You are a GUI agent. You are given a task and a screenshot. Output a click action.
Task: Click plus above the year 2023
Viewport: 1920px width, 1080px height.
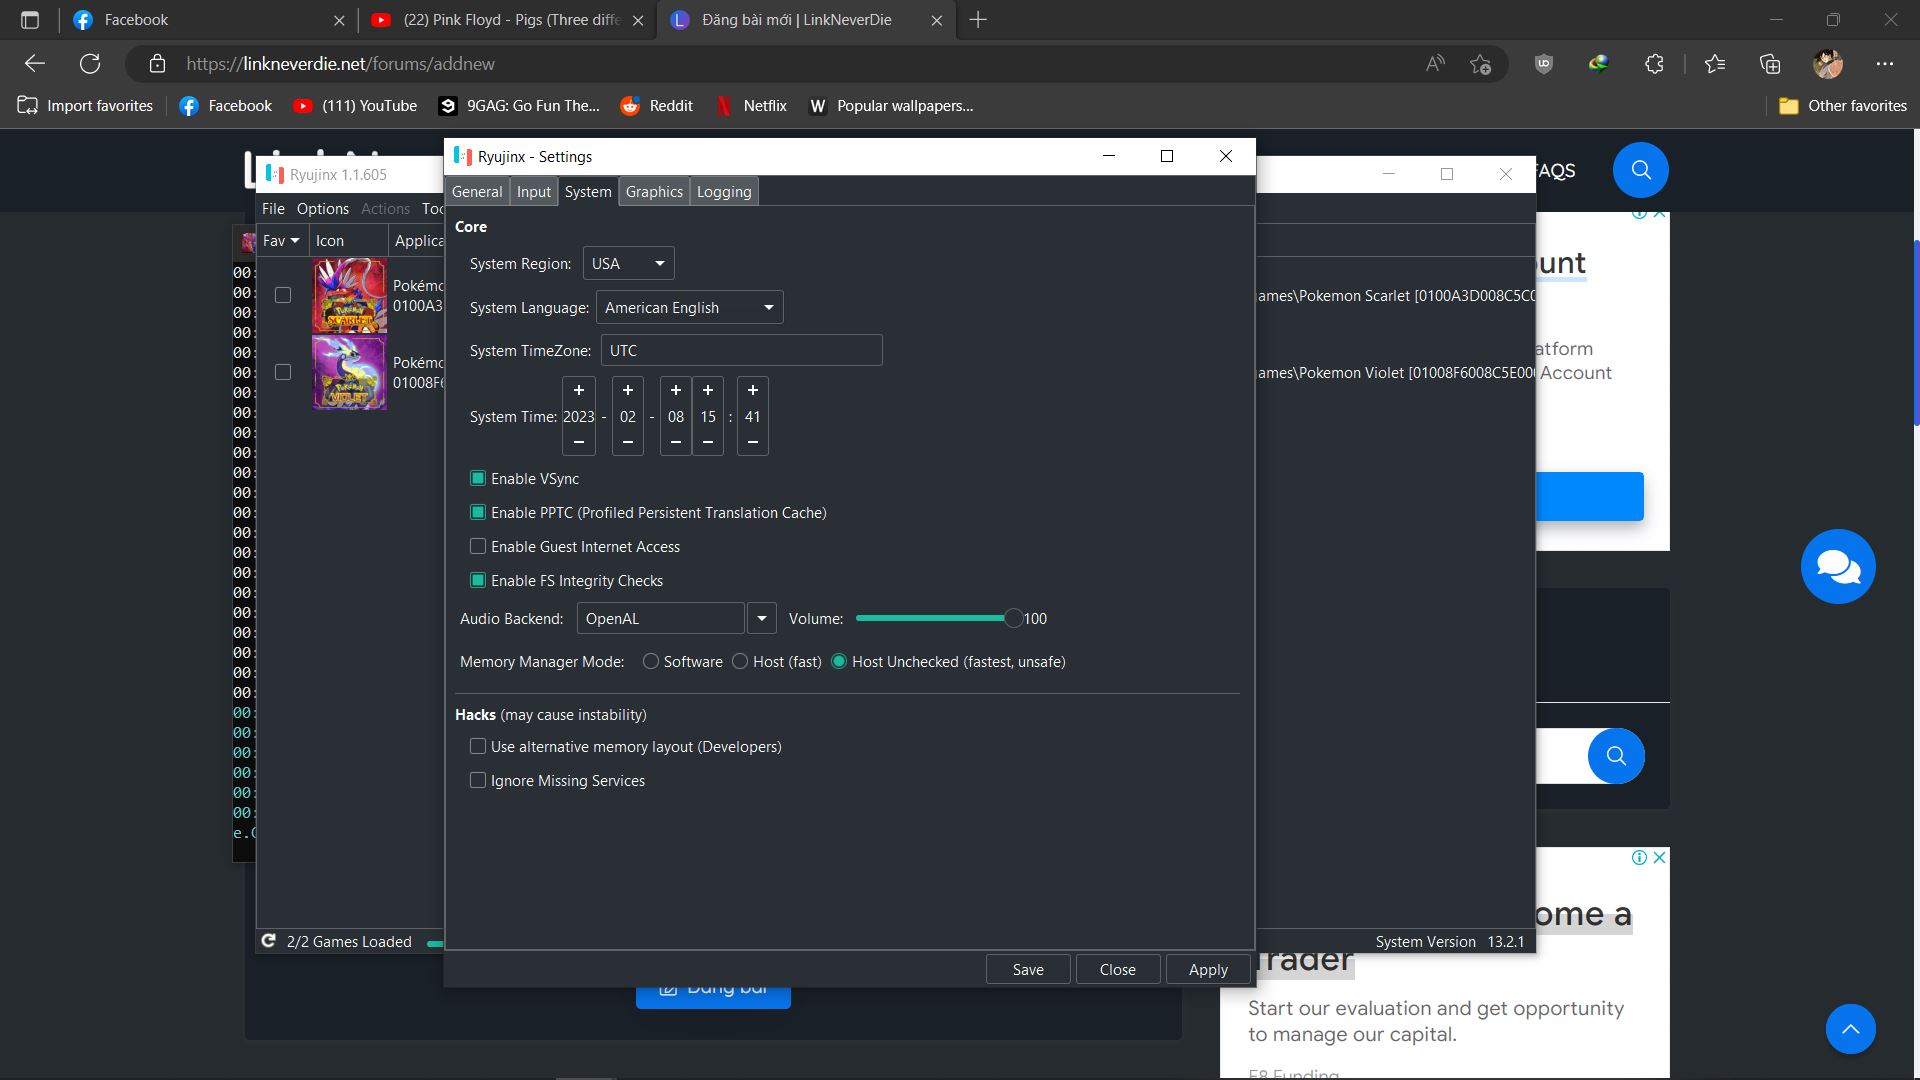578,390
